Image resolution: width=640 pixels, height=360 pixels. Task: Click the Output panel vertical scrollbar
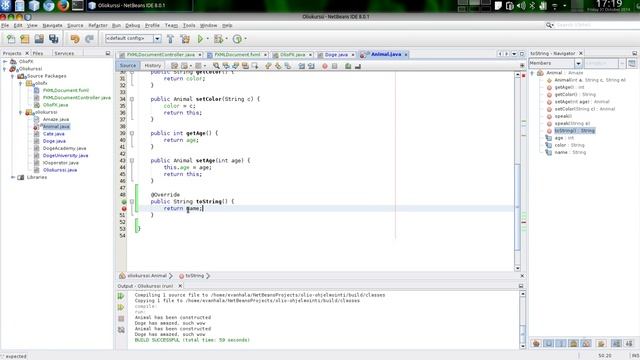(523, 320)
